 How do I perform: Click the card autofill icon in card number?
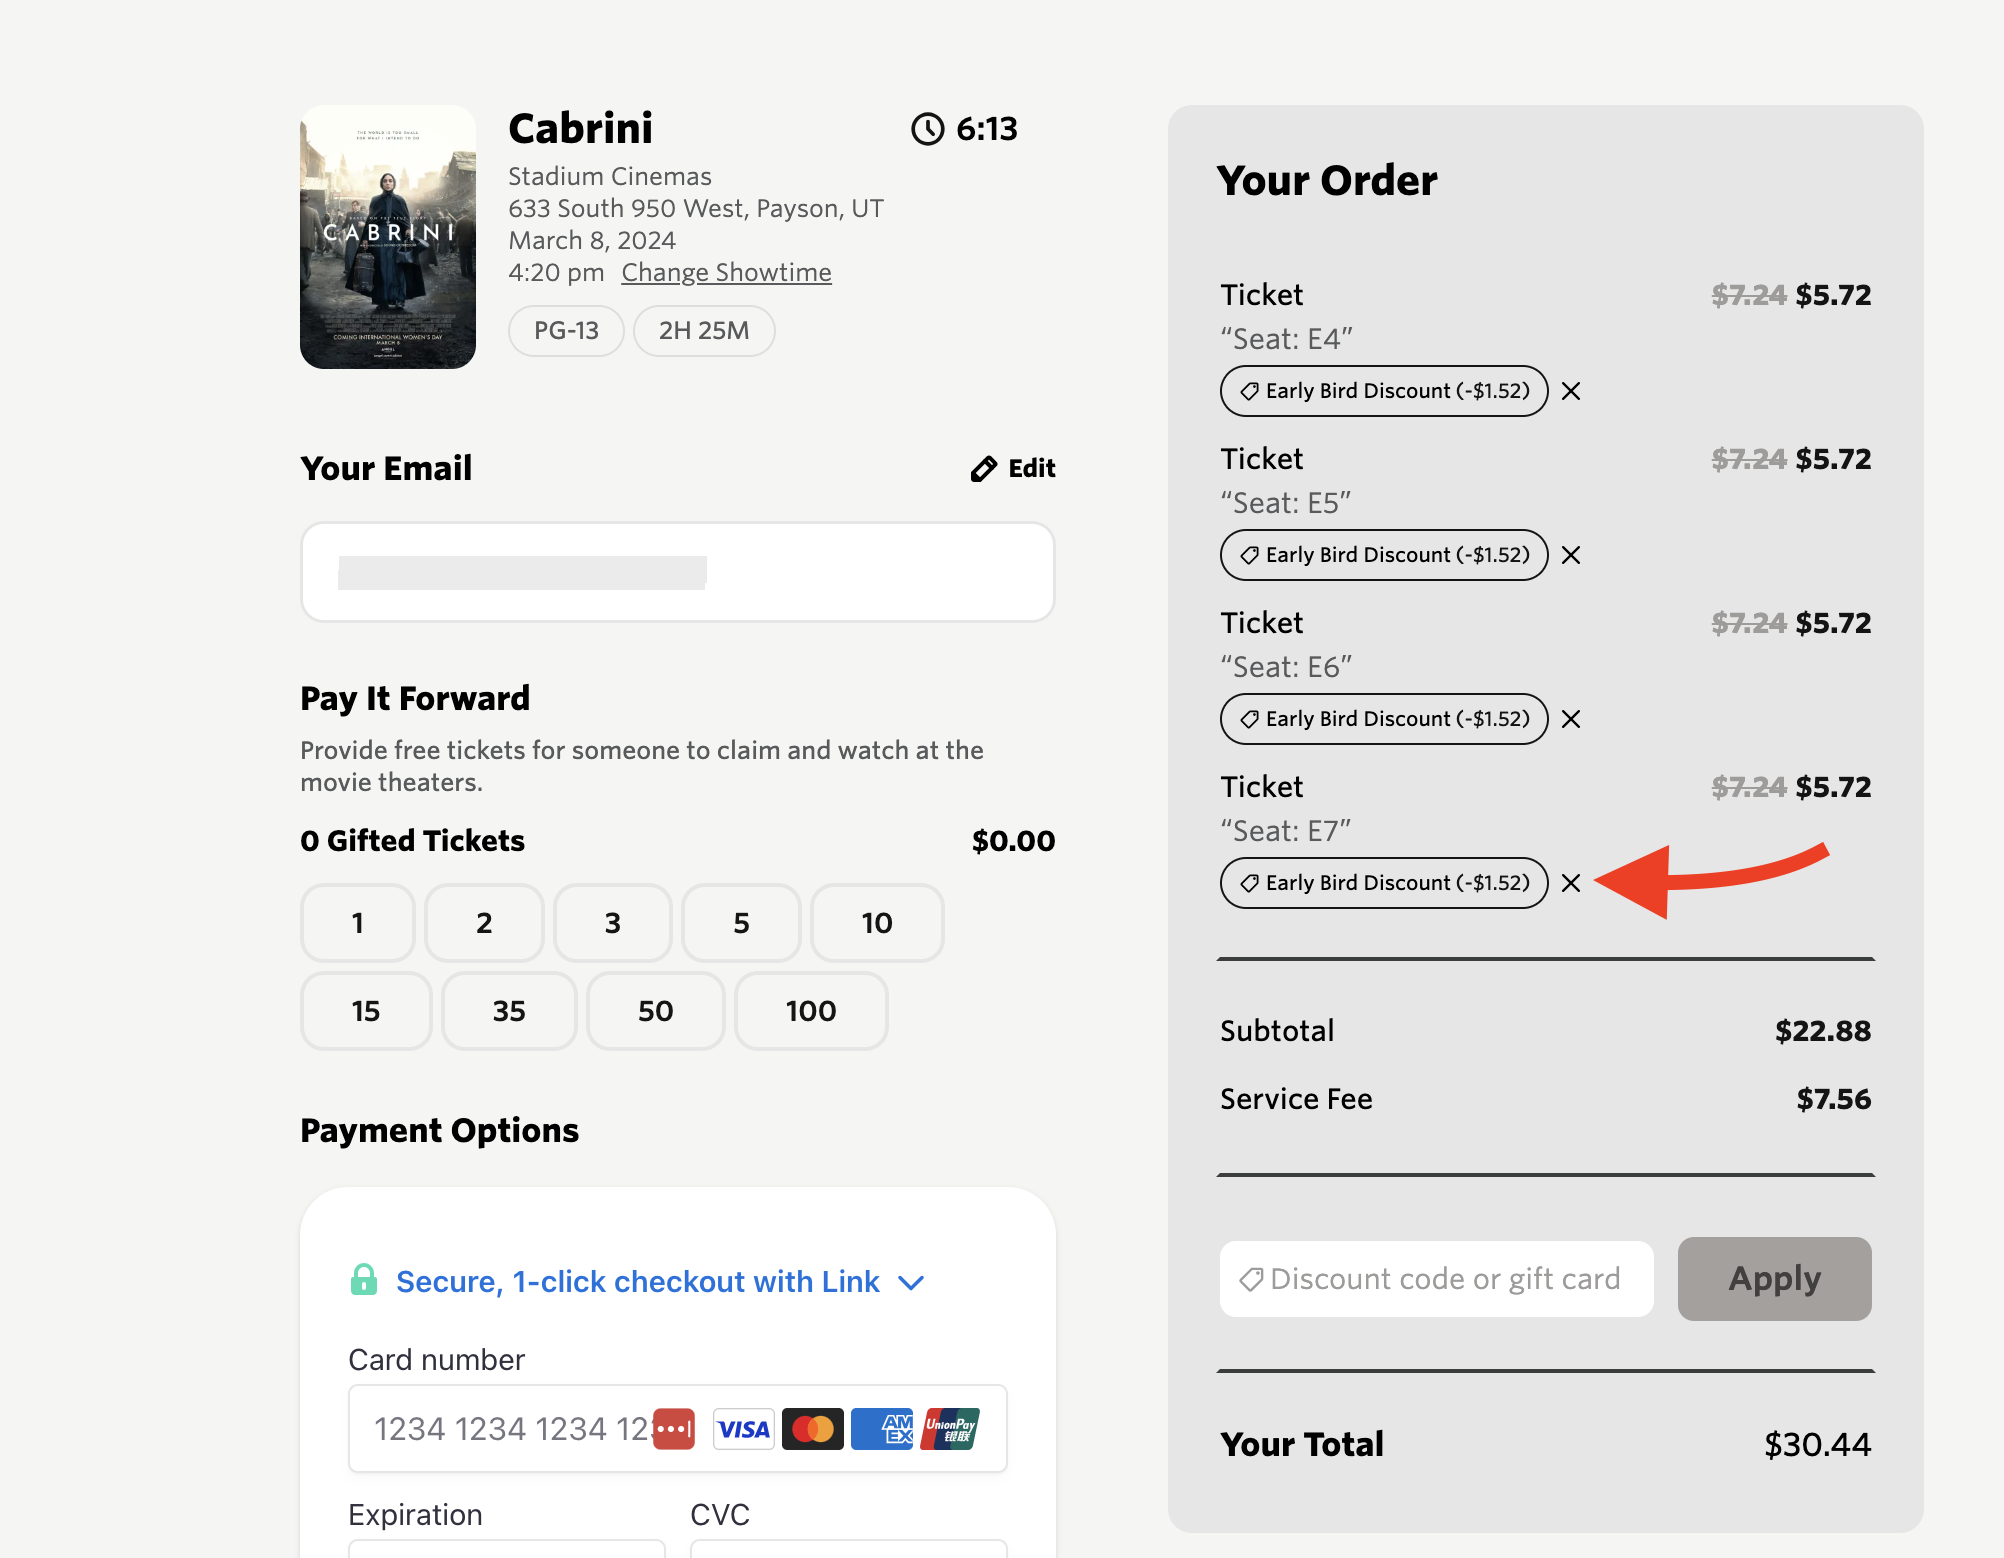[673, 1428]
